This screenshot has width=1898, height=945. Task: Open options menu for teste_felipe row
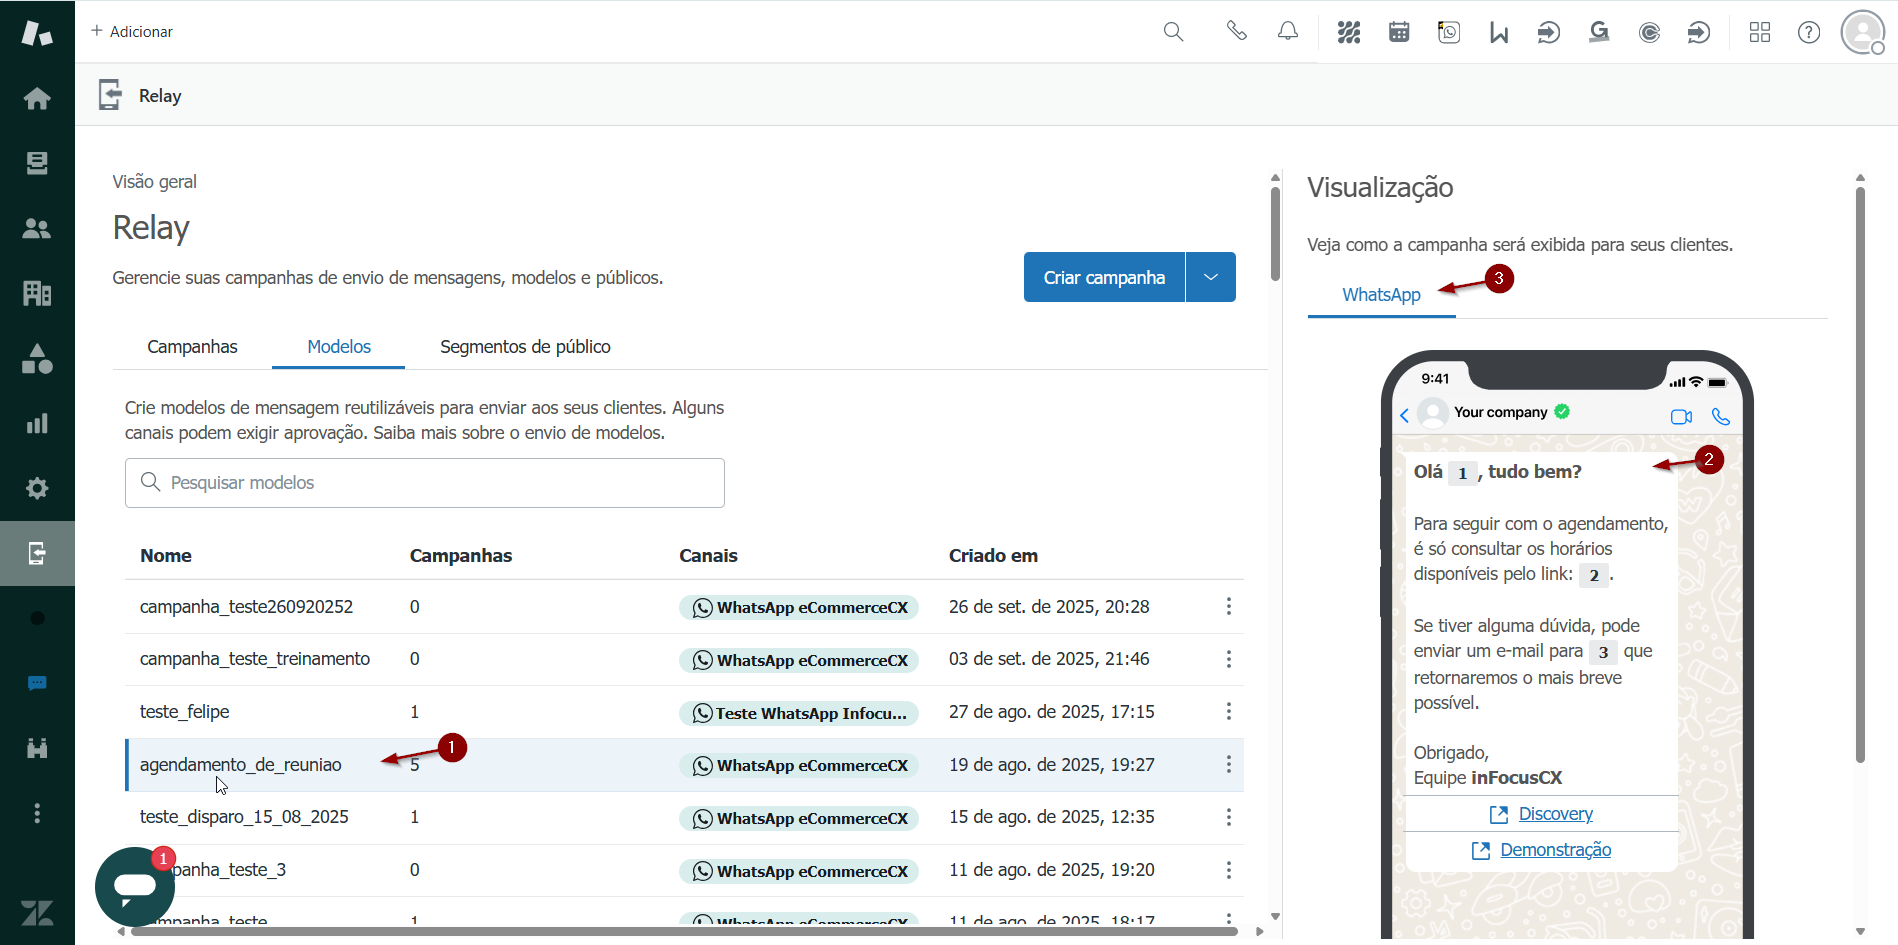pos(1228,712)
